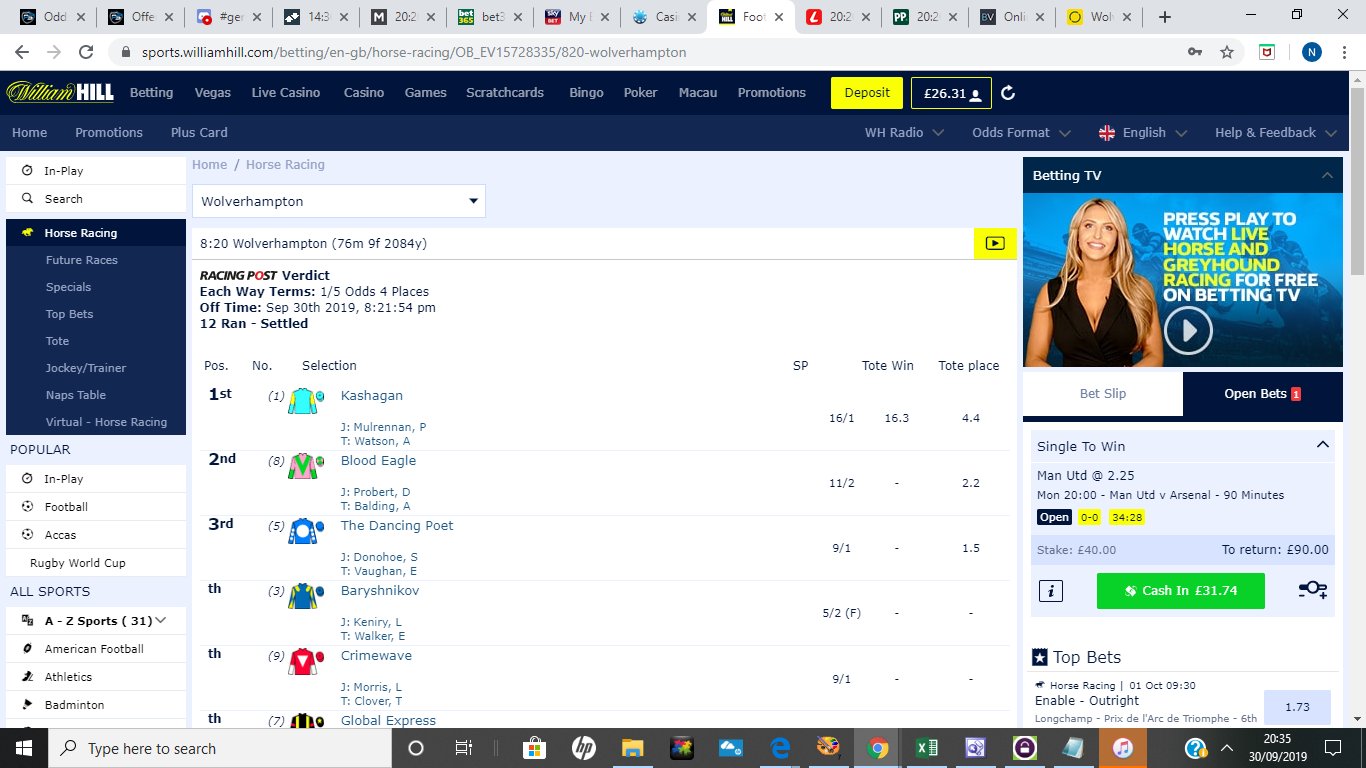This screenshot has height=768, width=1366.
Task: Click the William Hill logo
Action: coord(60,92)
